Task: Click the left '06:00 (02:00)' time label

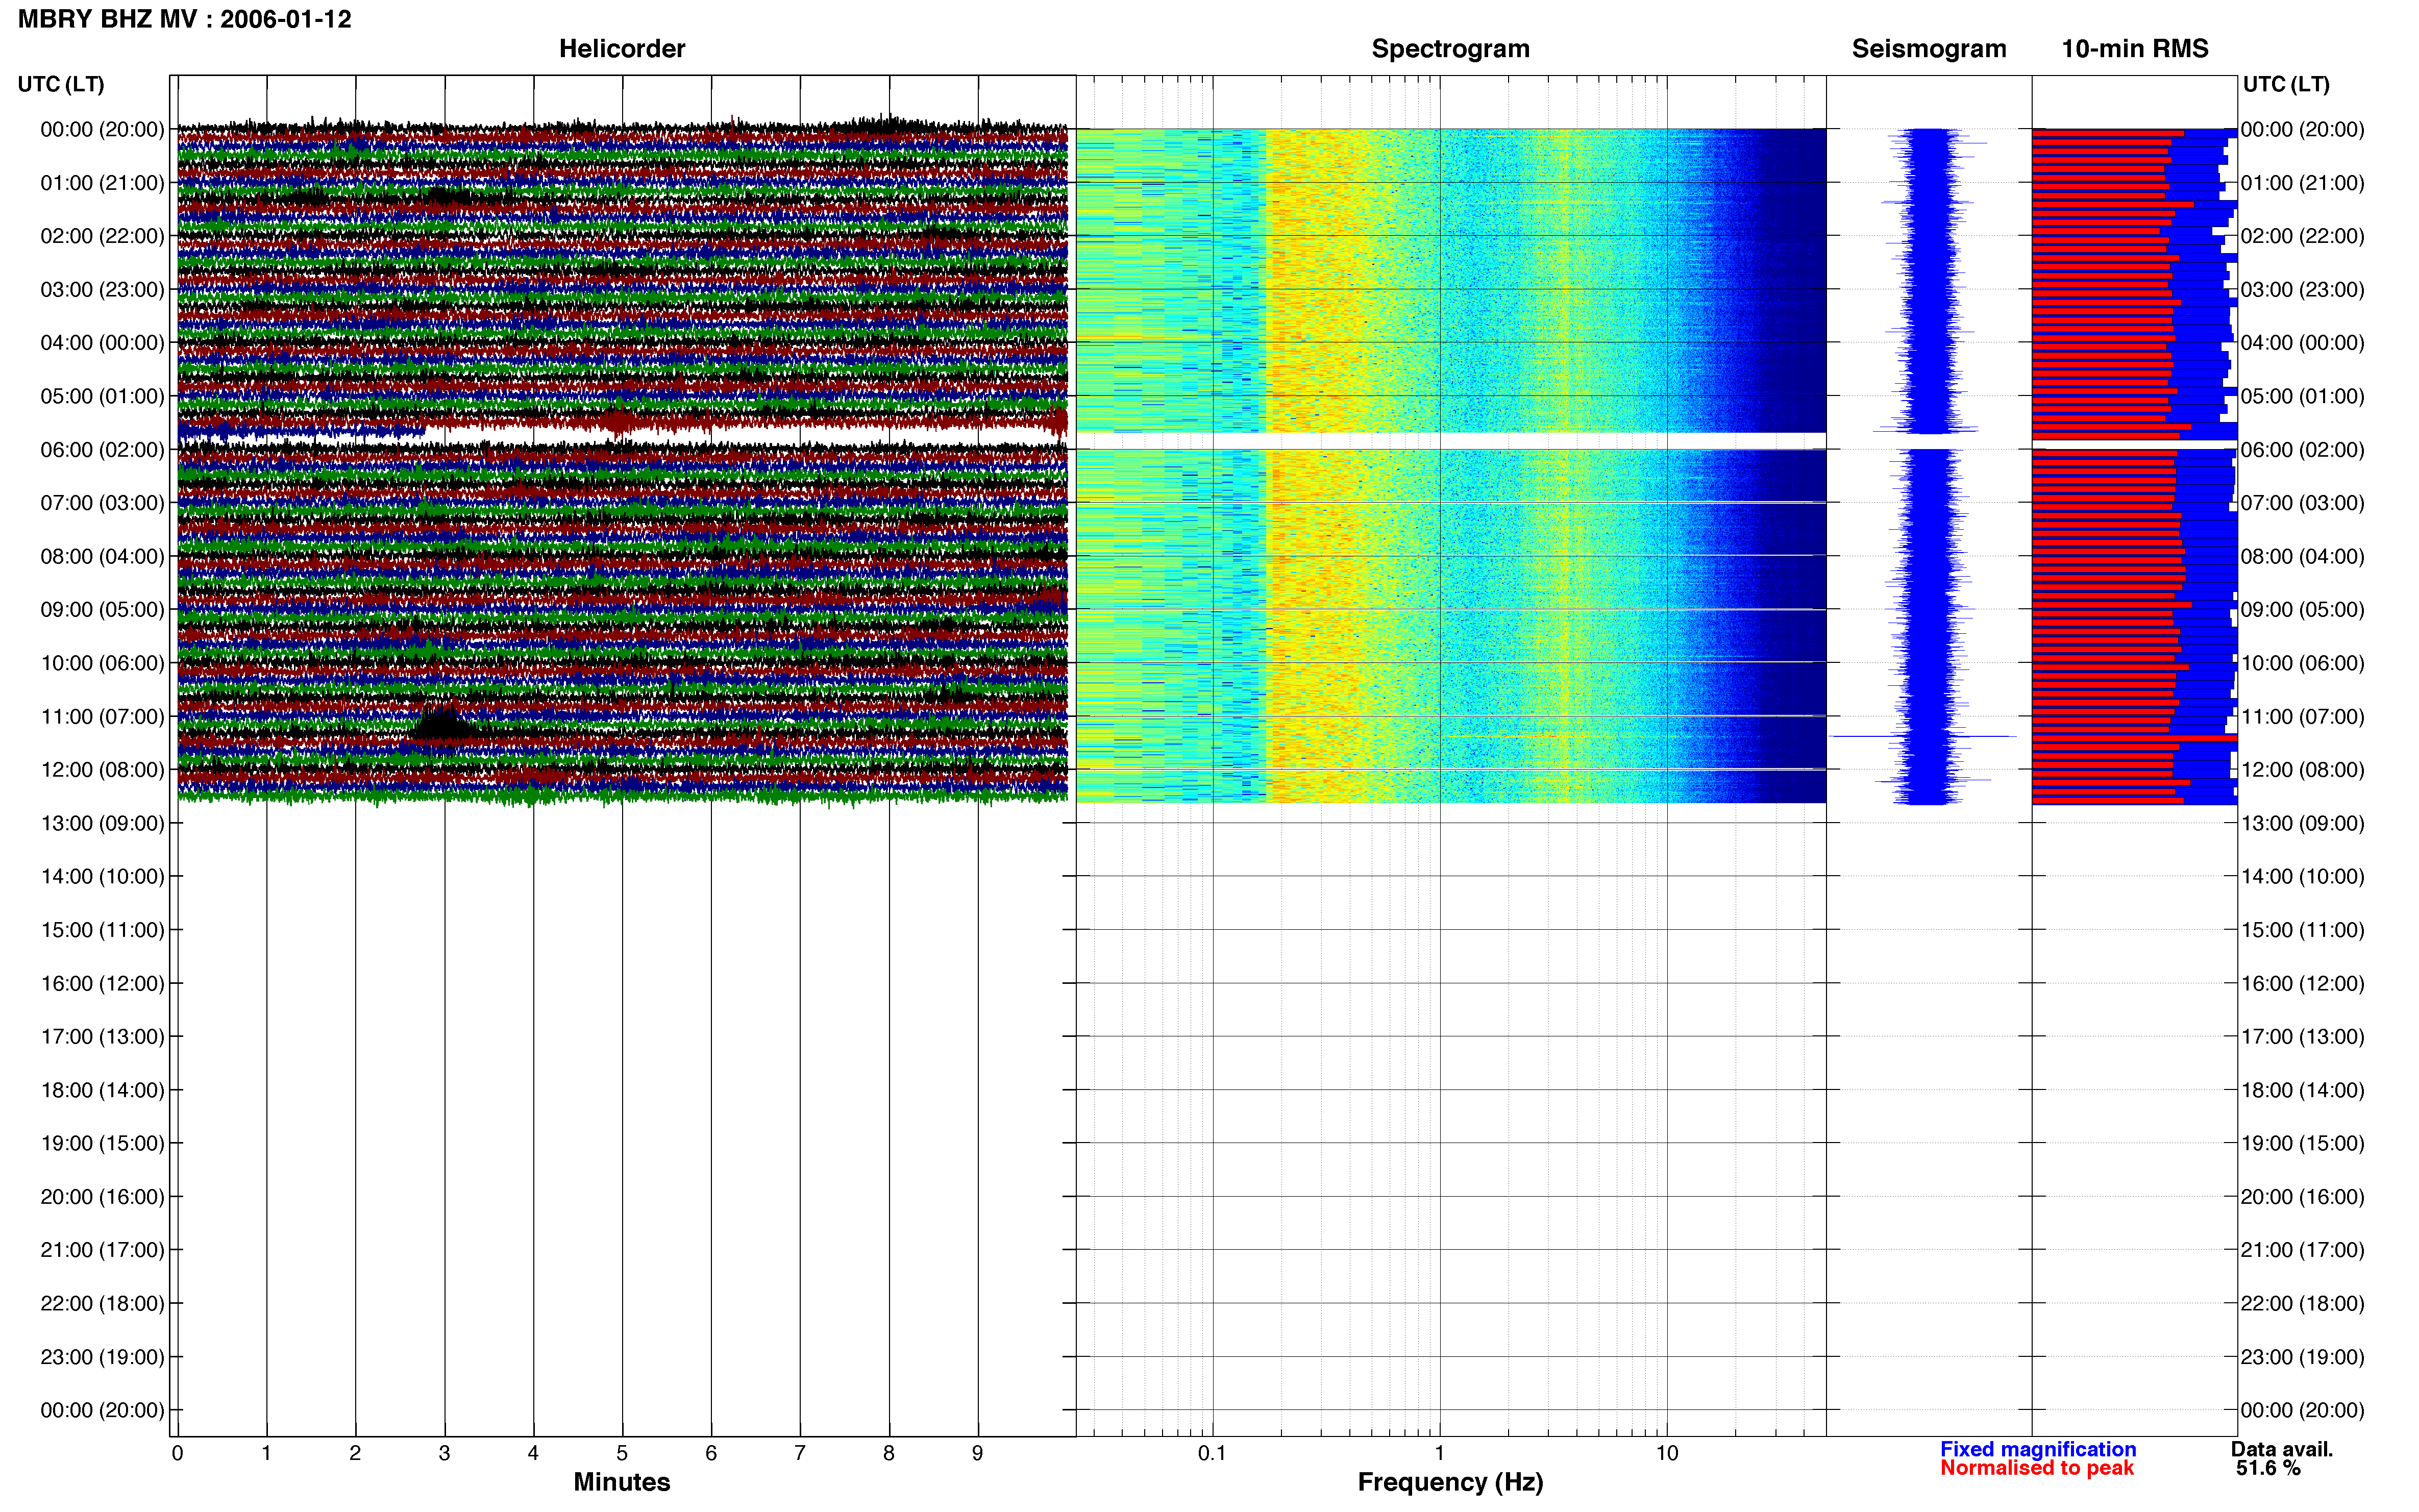Action: click(102, 450)
